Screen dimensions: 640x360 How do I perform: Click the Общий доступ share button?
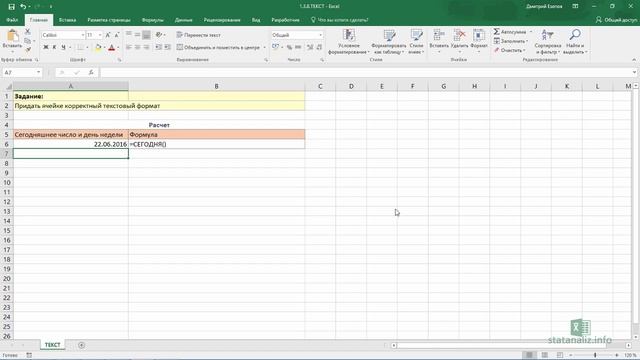[616, 20]
